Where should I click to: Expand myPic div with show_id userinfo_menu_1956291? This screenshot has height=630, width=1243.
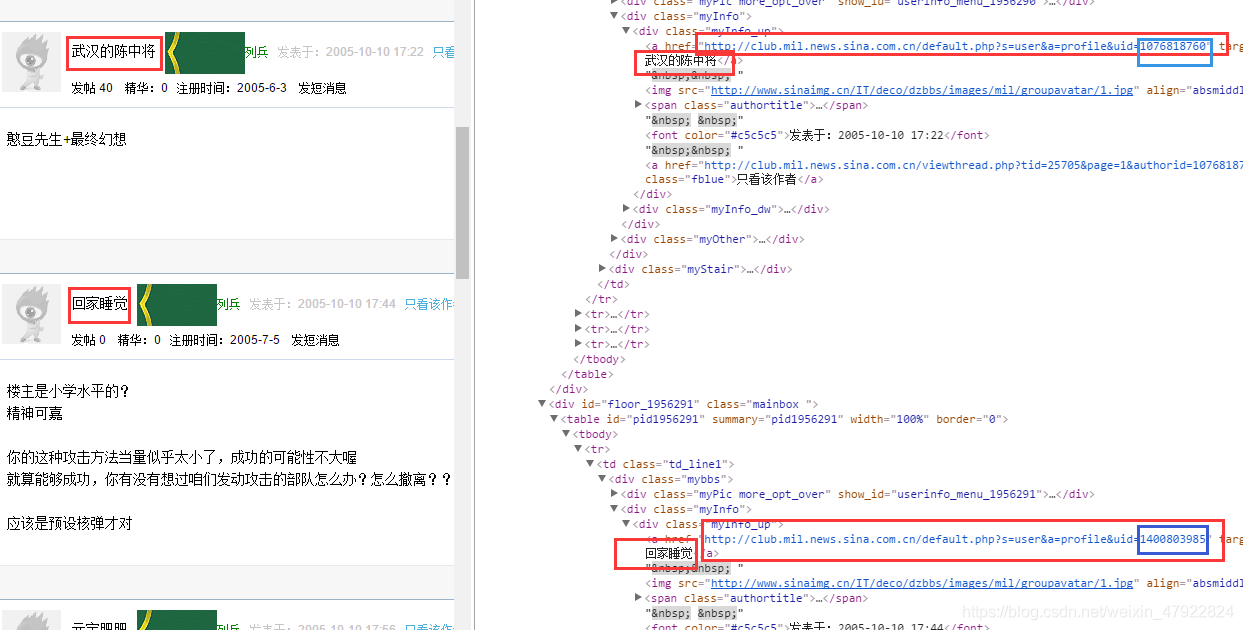pyautogui.click(x=615, y=494)
